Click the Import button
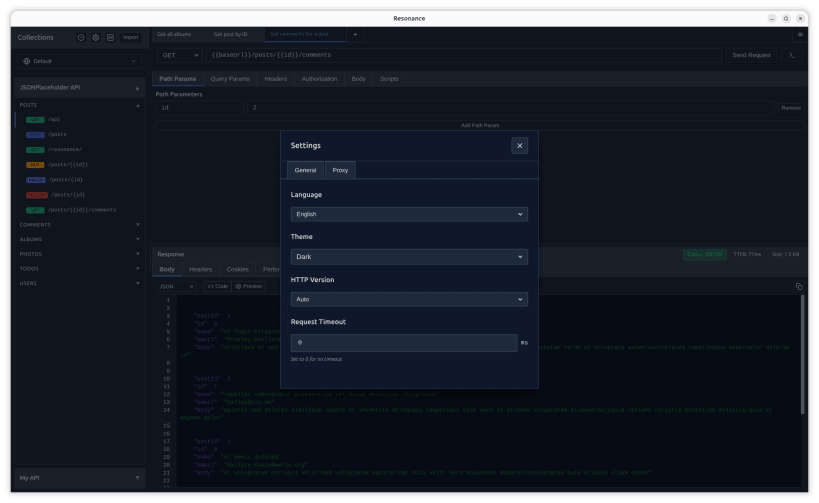The width and height of the screenshot is (819, 503). click(x=131, y=38)
